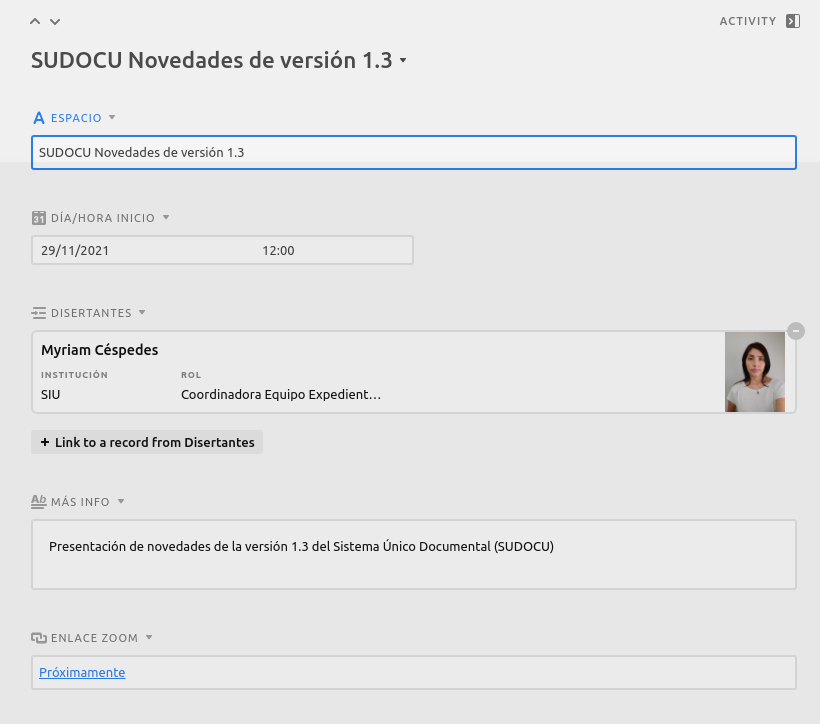Viewport: 820px width, 724px height.
Task: Edit the time value 12:00
Action: [278, 251]
